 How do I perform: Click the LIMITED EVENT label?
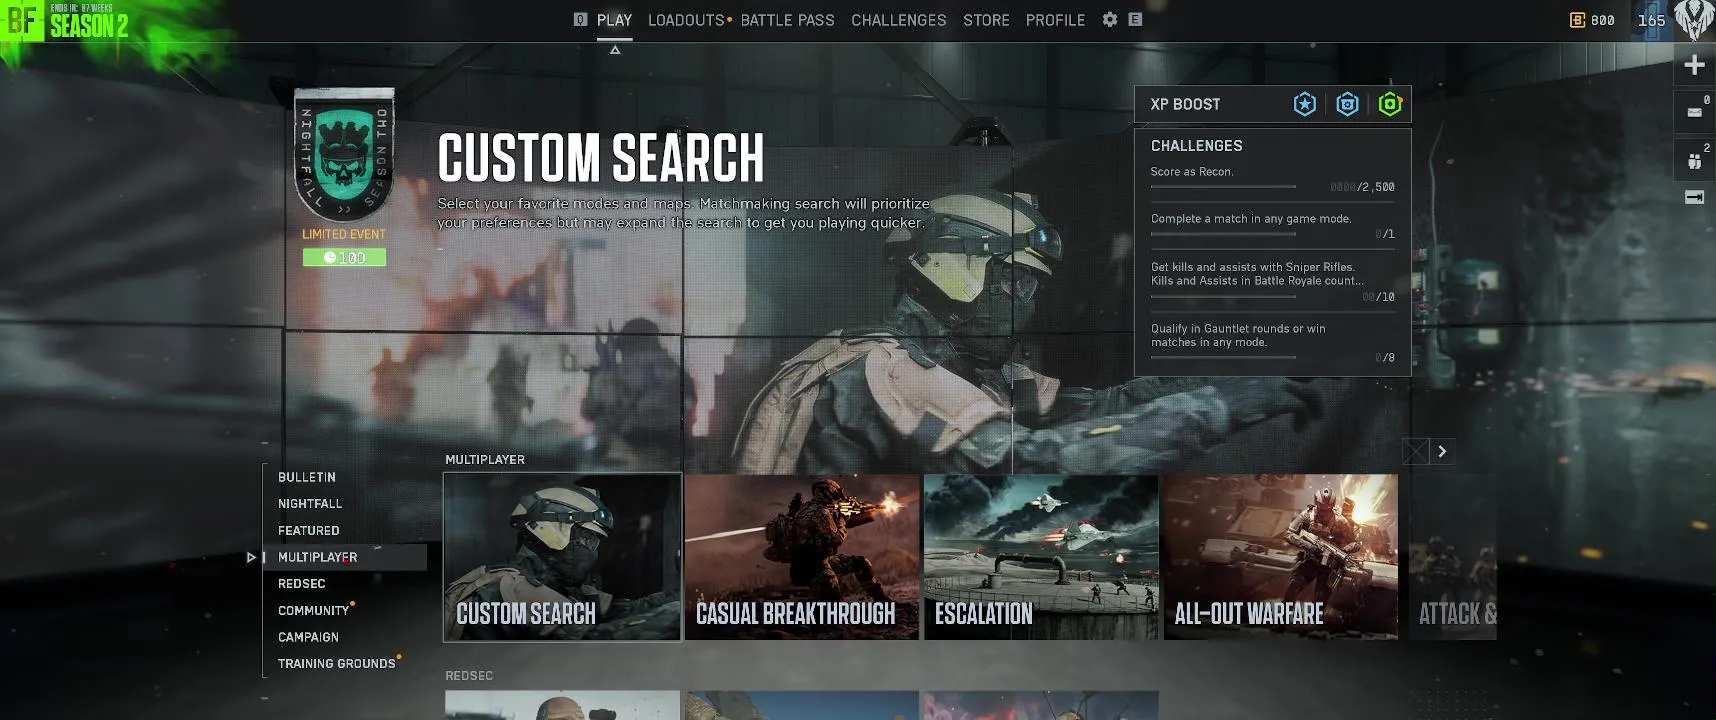[344, 234]
